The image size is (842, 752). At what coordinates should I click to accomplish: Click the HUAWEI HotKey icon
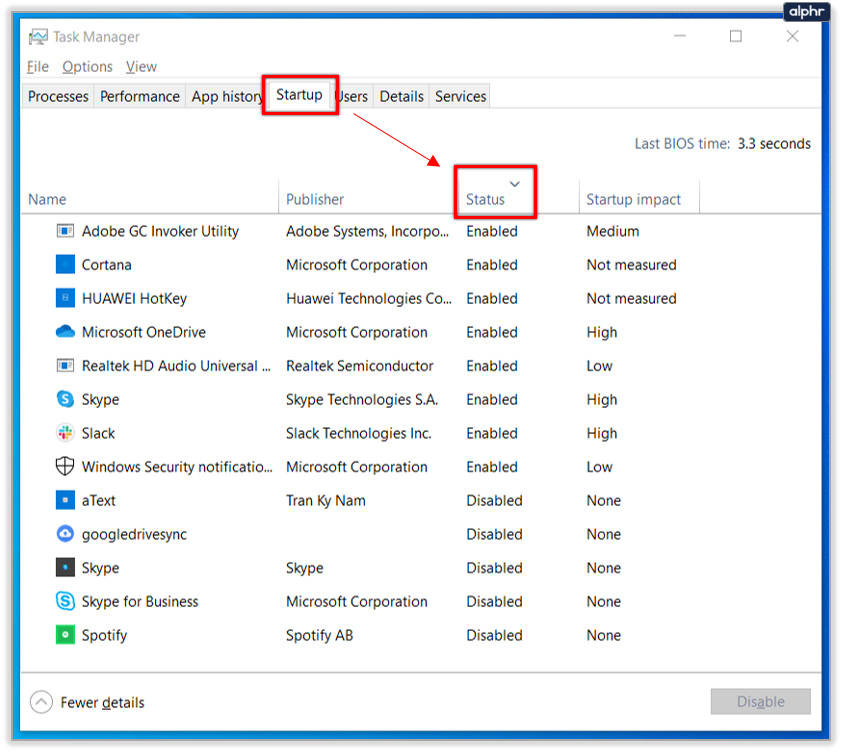65,298
